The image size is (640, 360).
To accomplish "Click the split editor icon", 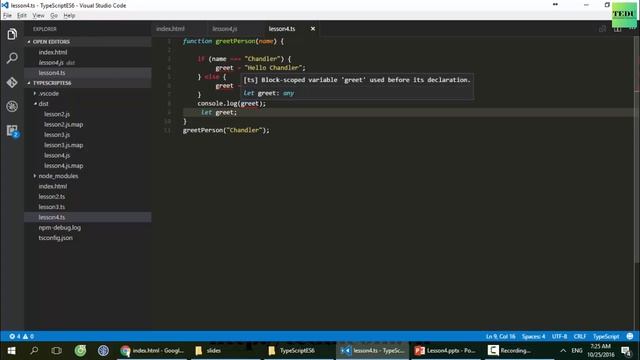I will tap(617, 29).
